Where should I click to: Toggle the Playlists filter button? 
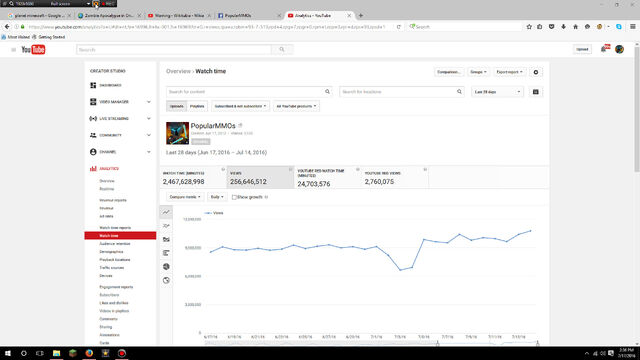197,106
